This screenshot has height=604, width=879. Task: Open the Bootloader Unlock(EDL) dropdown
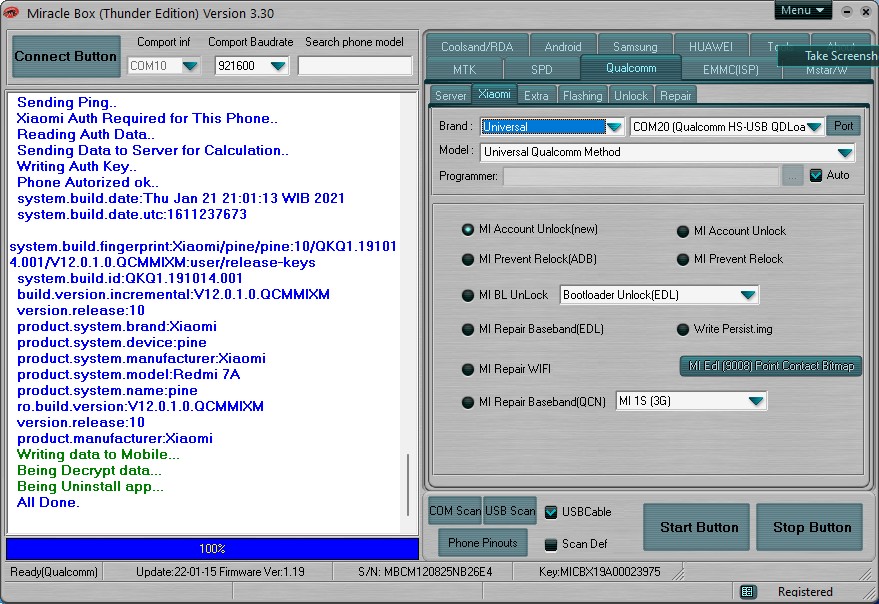coord(748,295)
